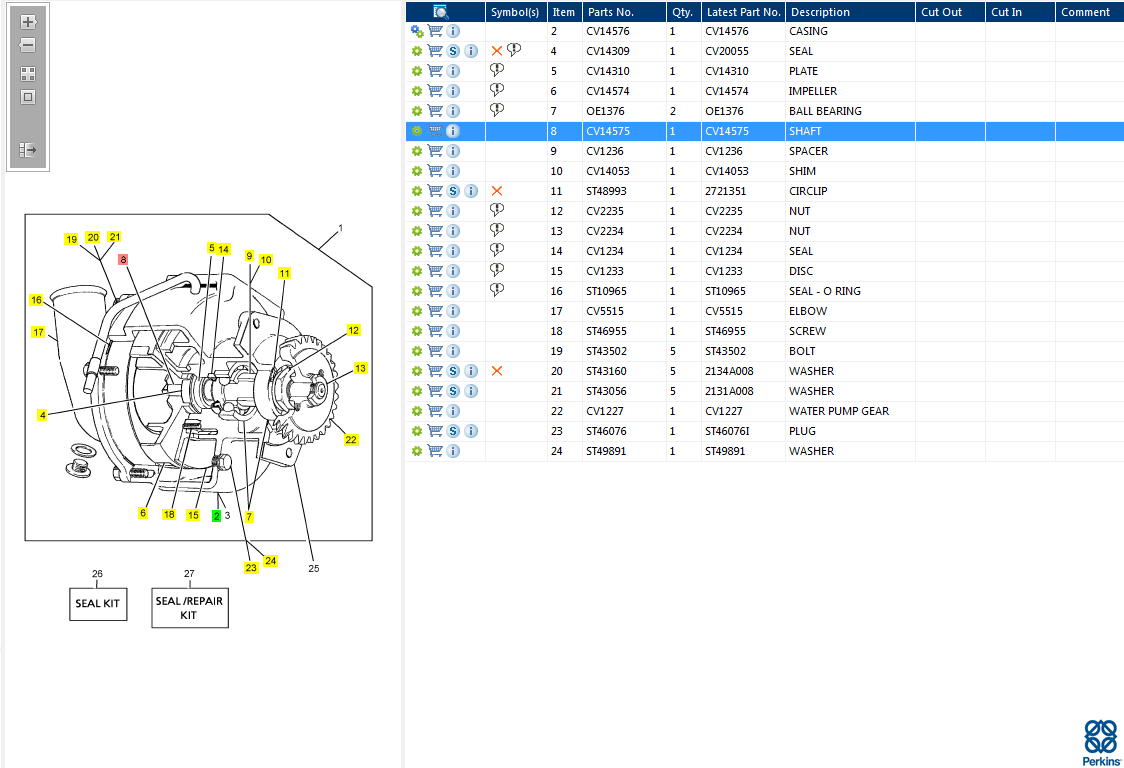1124x768 pixels.
Task: Zoom in on the parts diagram
Action: [x=28, y=21]
